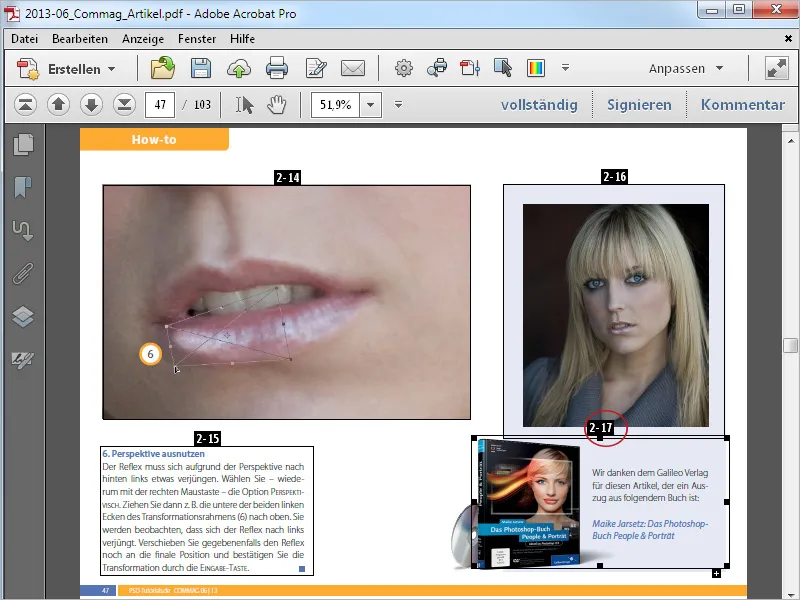The height and width of the screenshot is (600, 800).
Task: Click the page number field showing 47
Action: pyautogui.click(x=160, y=105)
